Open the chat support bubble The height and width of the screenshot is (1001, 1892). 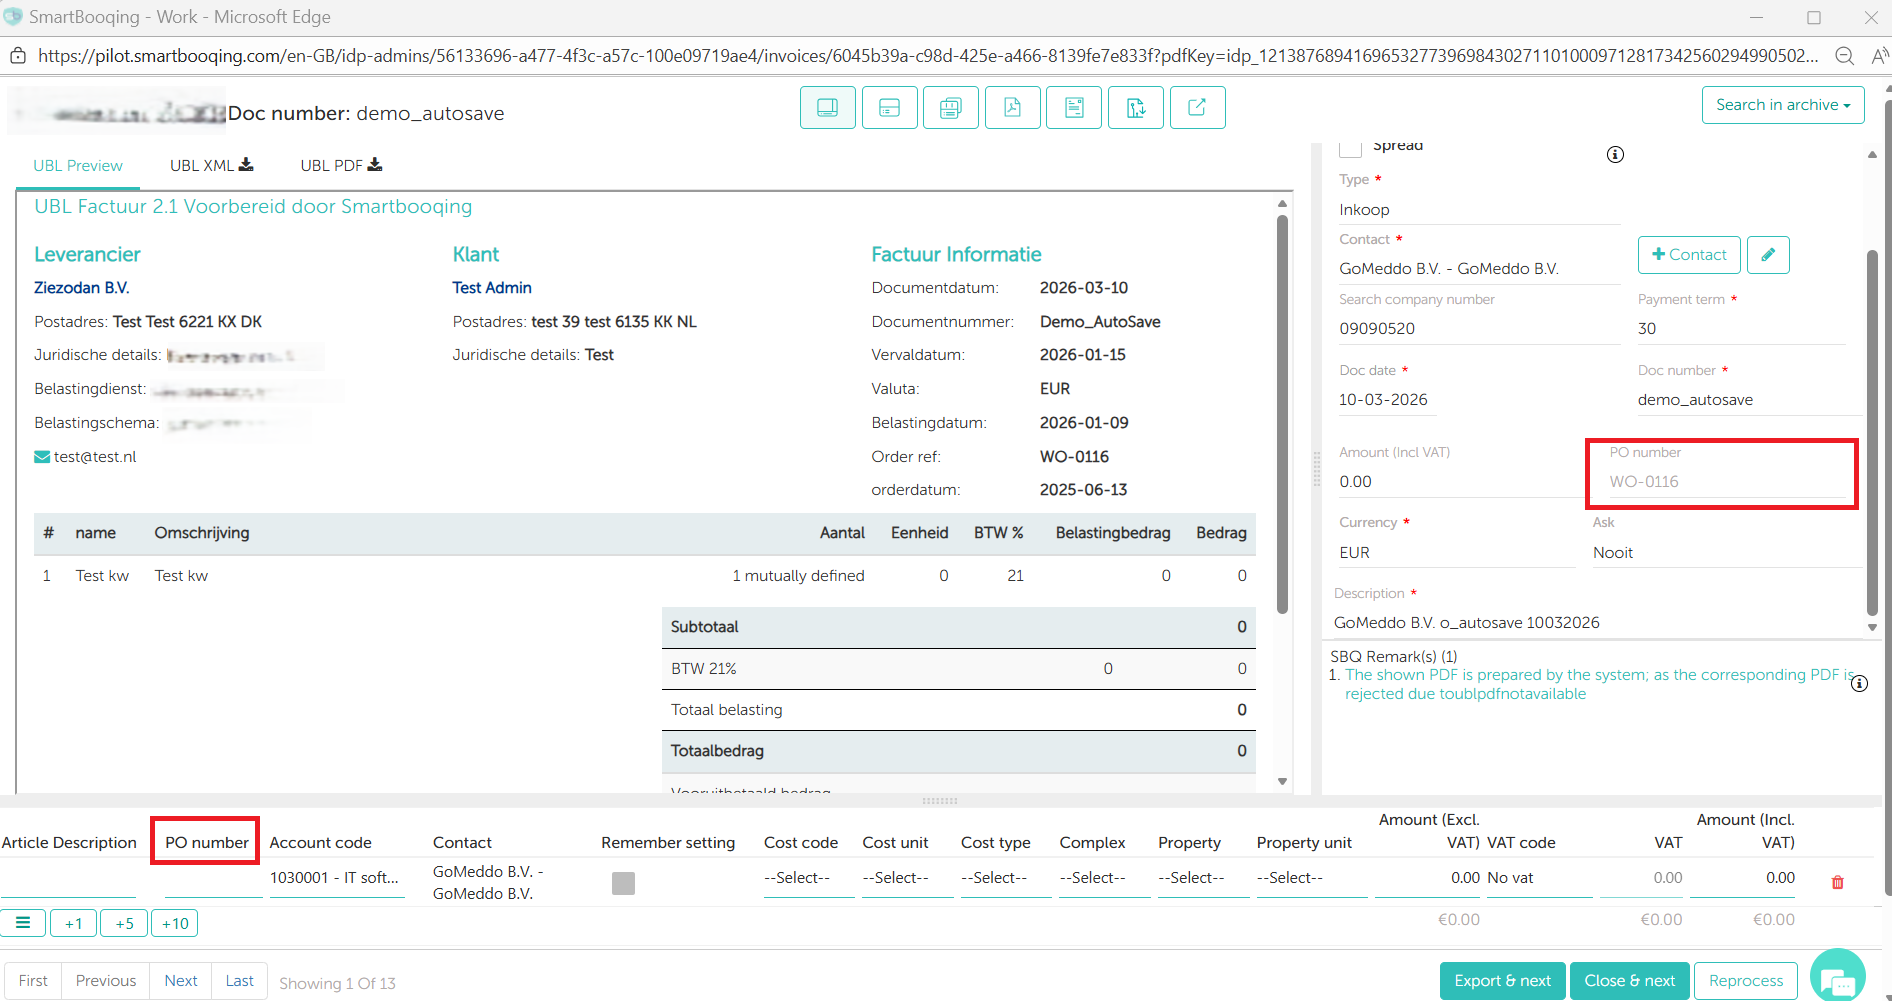(x=1837, y=979)
